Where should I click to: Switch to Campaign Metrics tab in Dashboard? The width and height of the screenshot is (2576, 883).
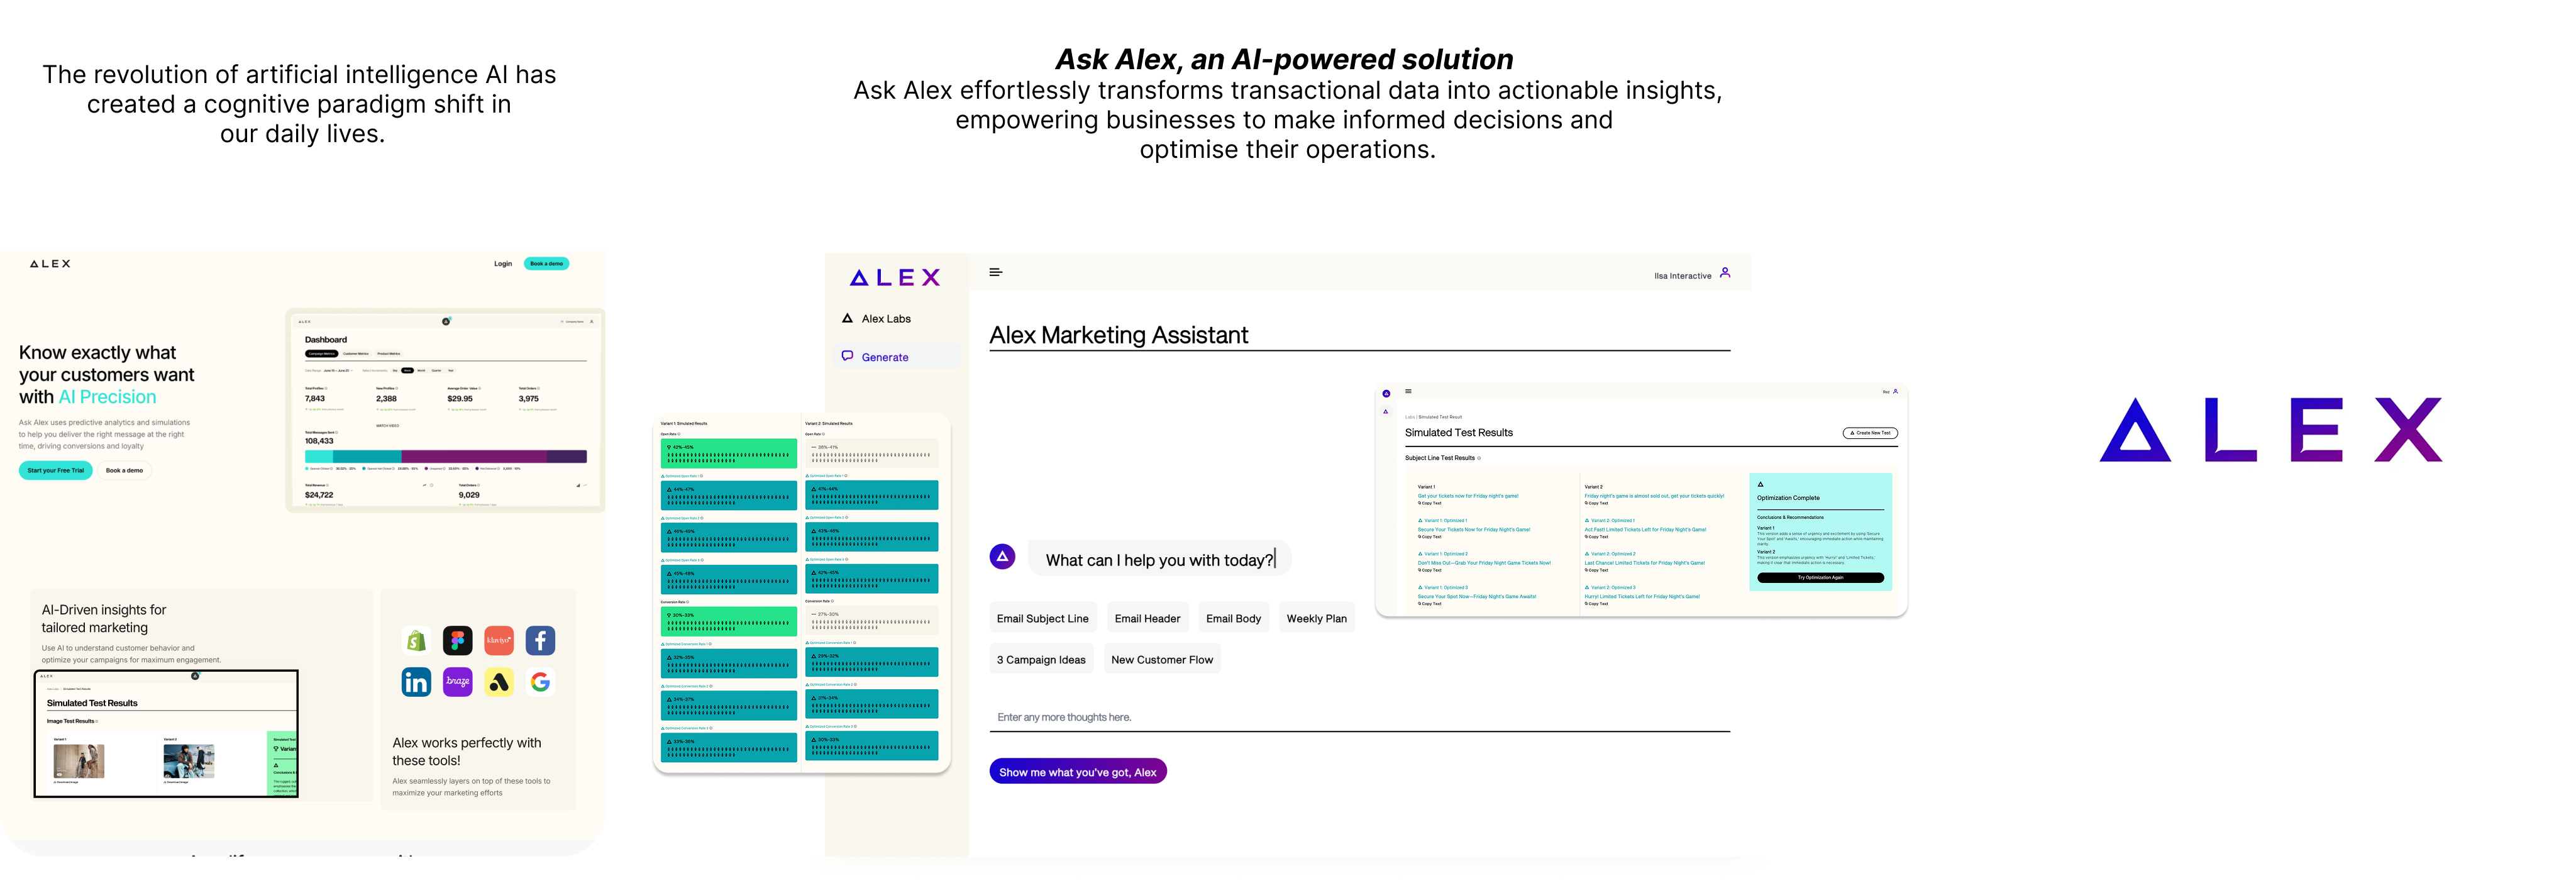pyautogui.click(x=322, y=354)
